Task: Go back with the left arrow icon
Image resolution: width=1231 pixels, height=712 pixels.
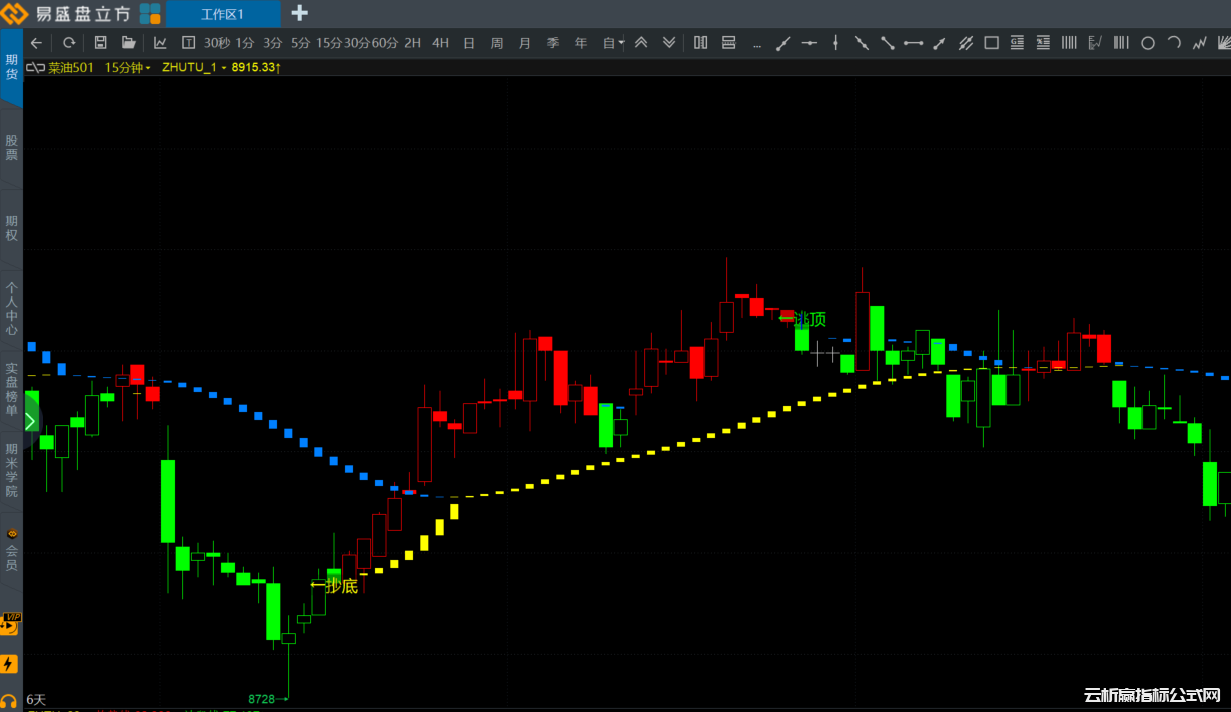Action: (x=37, y=43)
